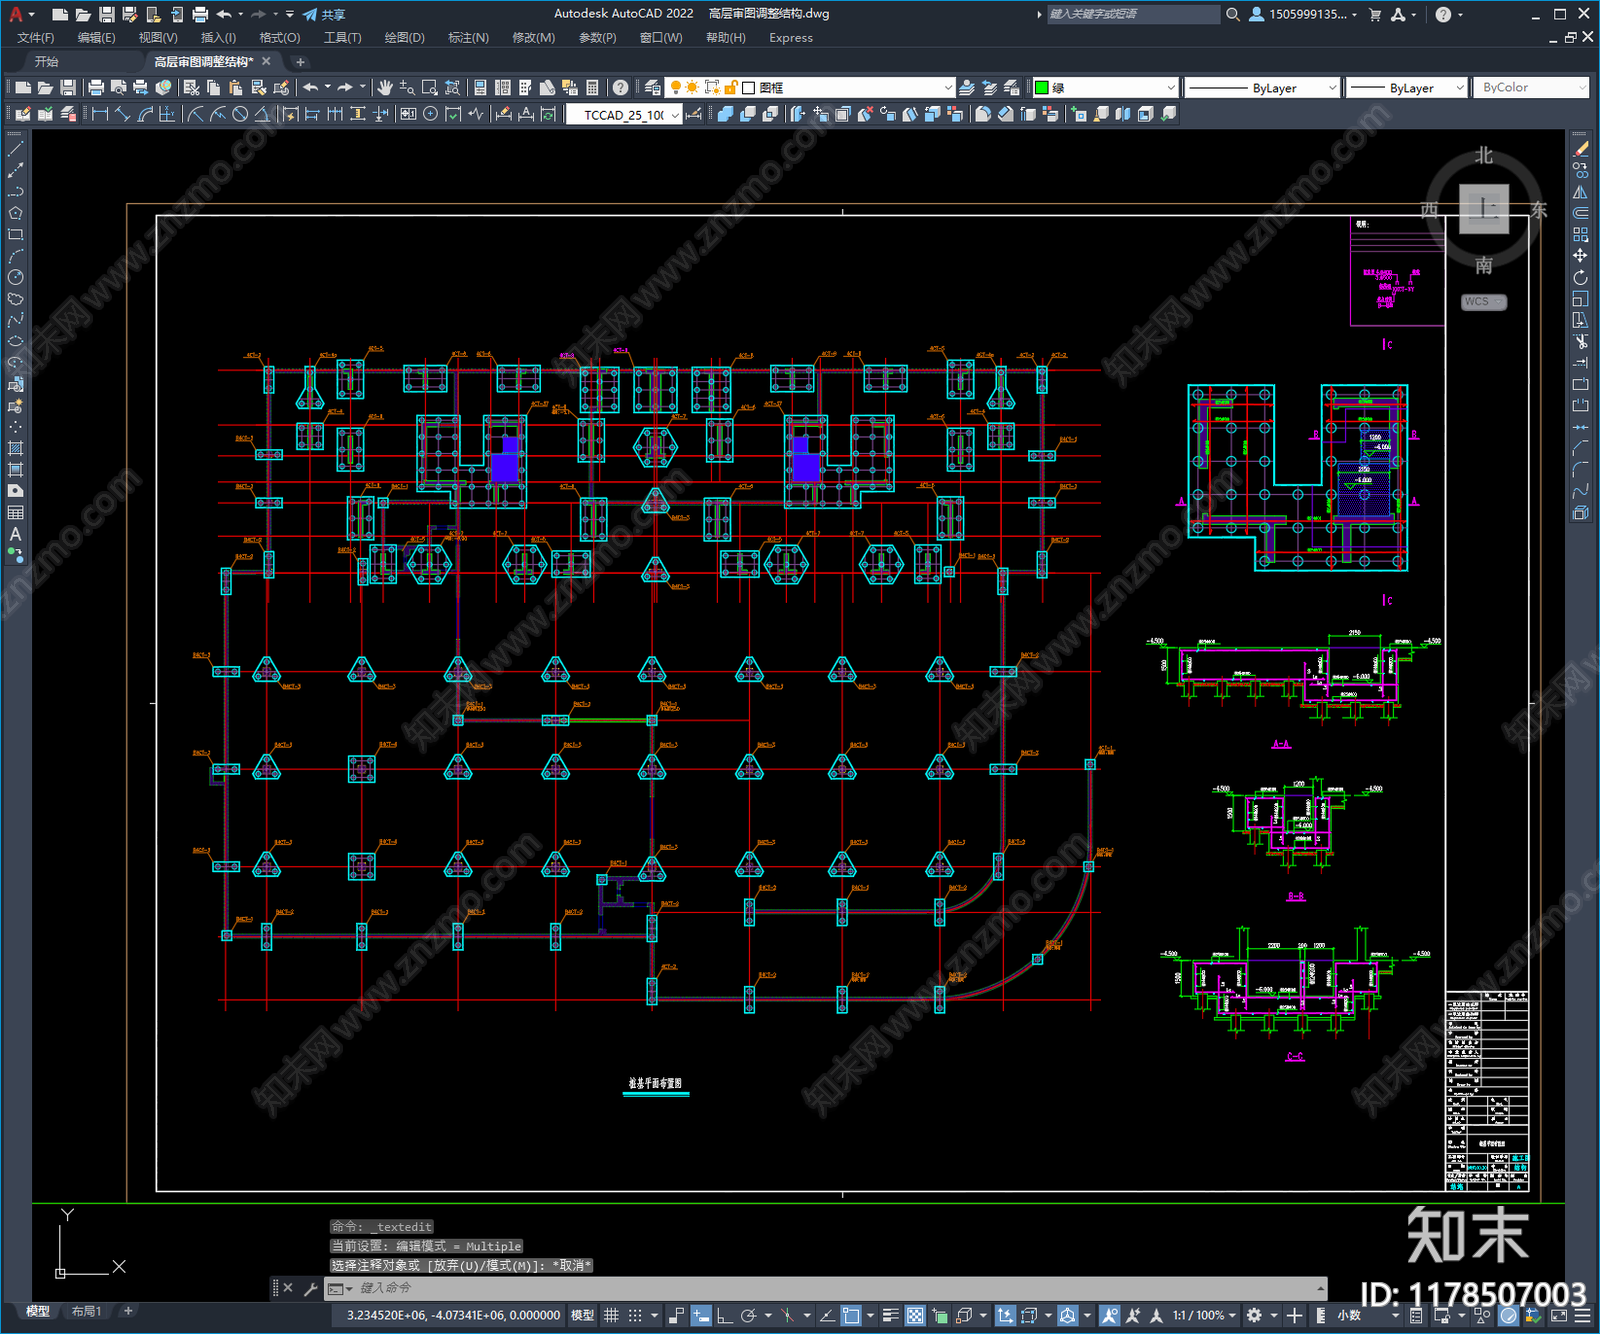Open the 文件(F) menu
The height and width of the screenshot is (1334, 1600).
[x=35, y=38]
